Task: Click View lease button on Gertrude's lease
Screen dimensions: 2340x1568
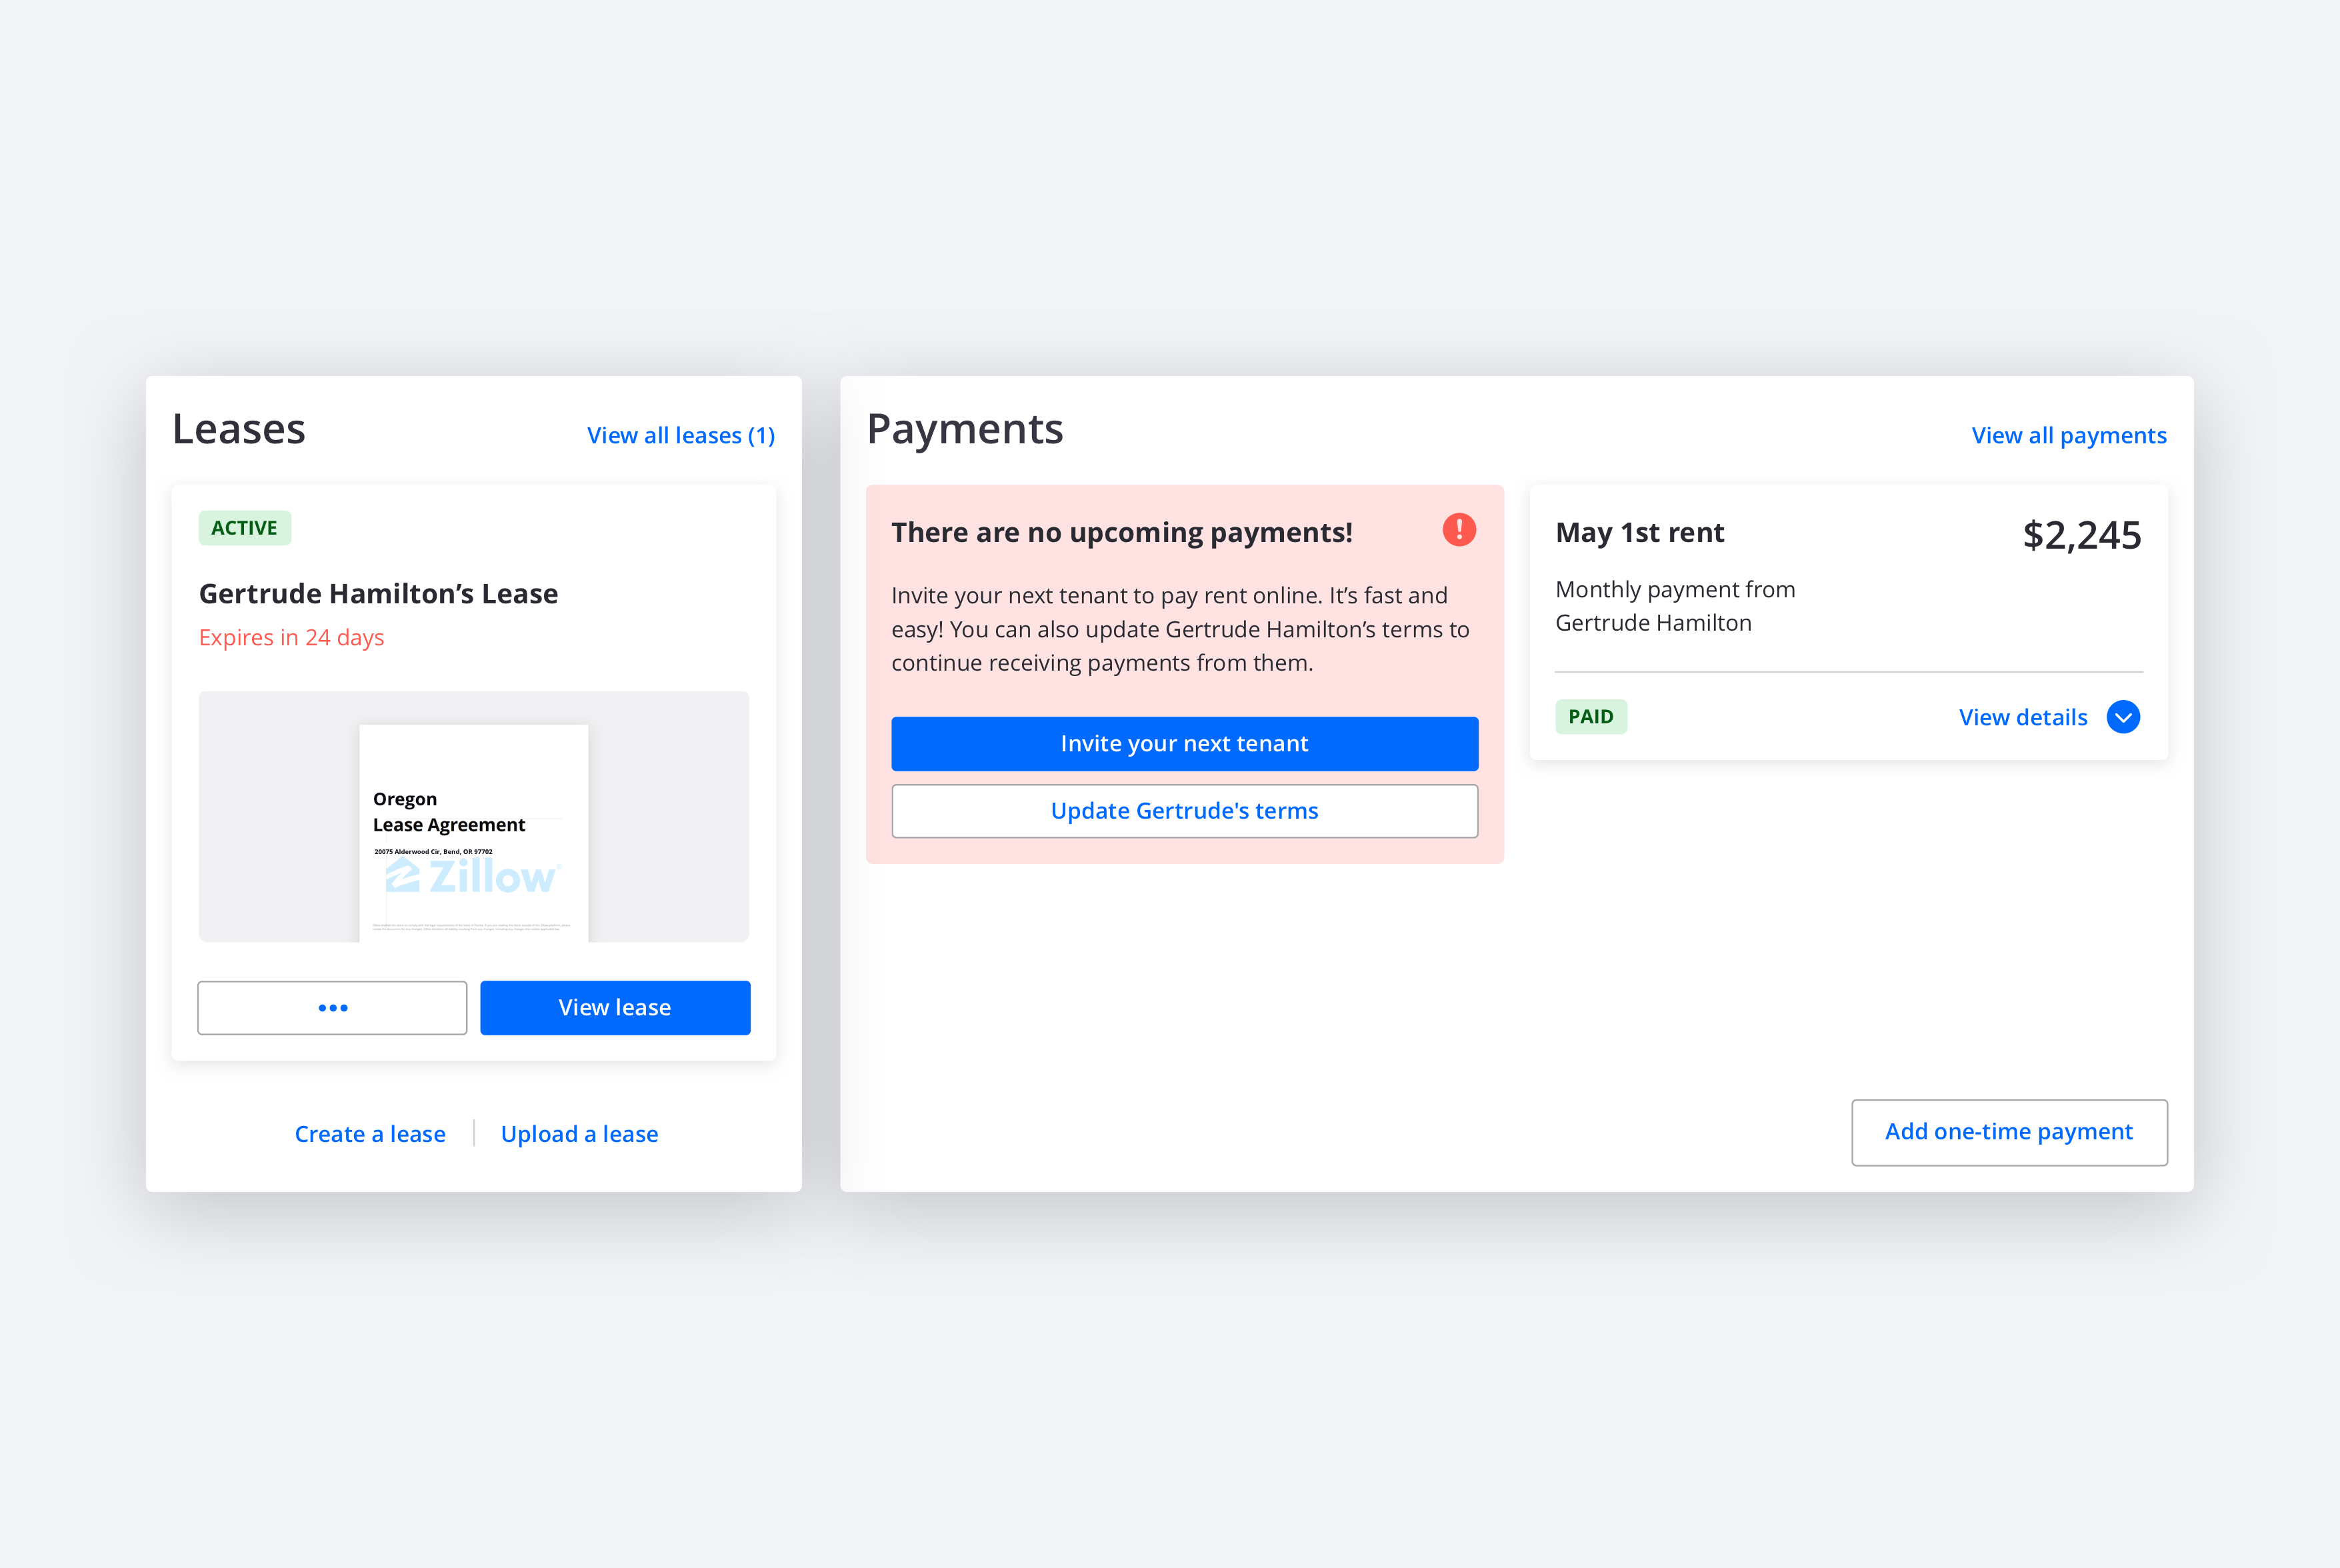Action: [614, 1006]
